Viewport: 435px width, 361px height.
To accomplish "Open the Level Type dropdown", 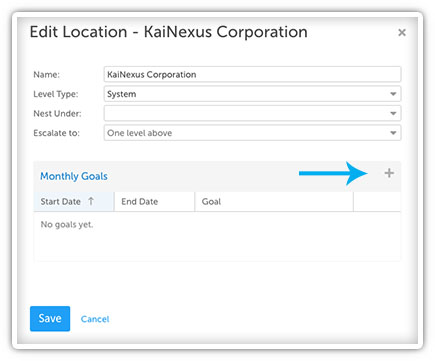I will 252,94.
